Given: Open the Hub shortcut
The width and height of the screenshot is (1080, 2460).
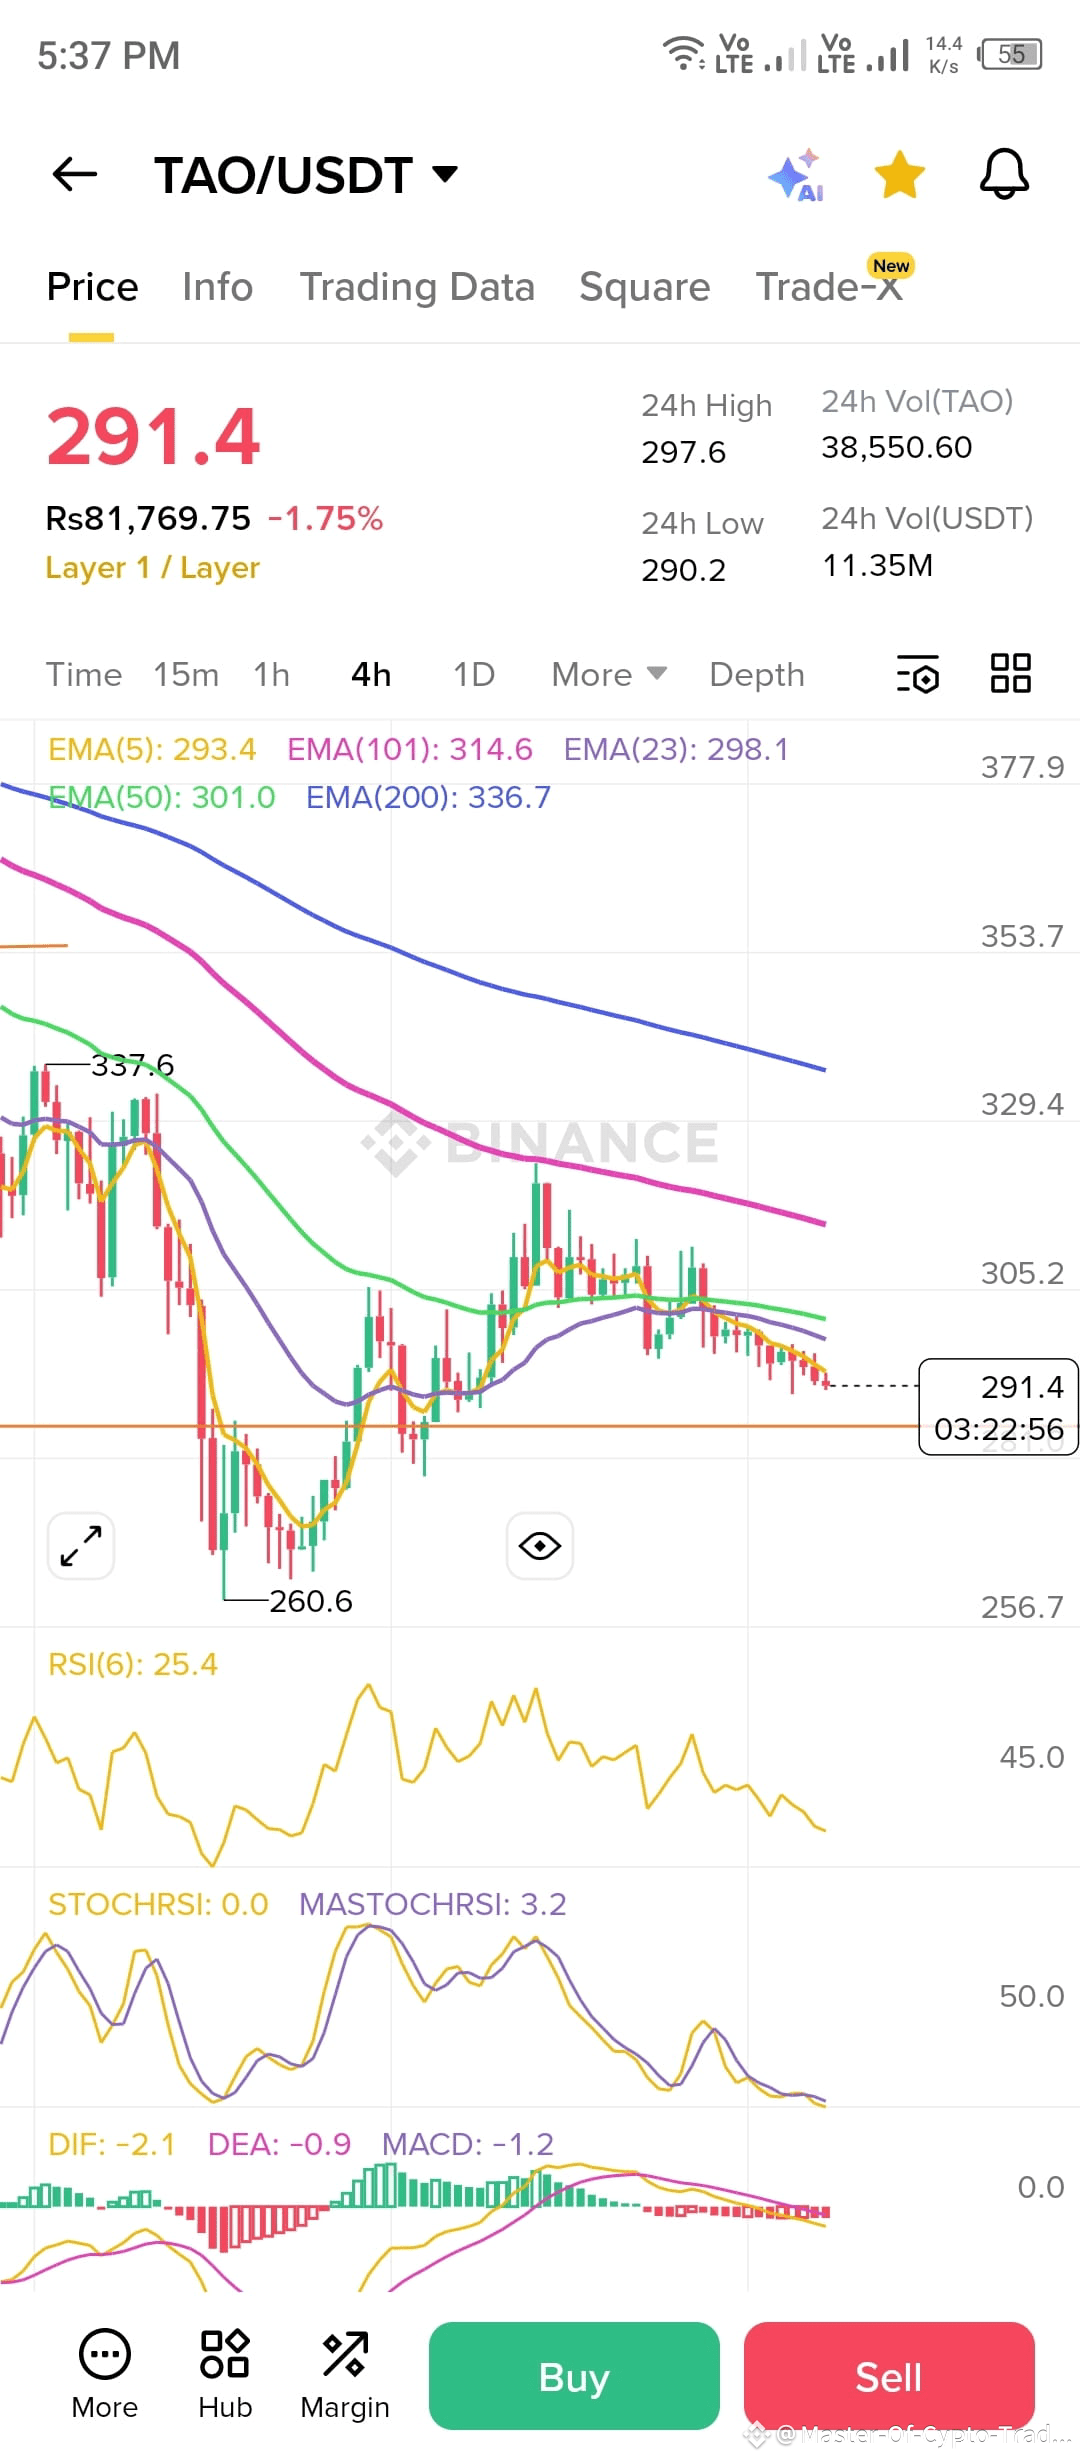Looking at the screenshot, I should [x=225, y=2375].
